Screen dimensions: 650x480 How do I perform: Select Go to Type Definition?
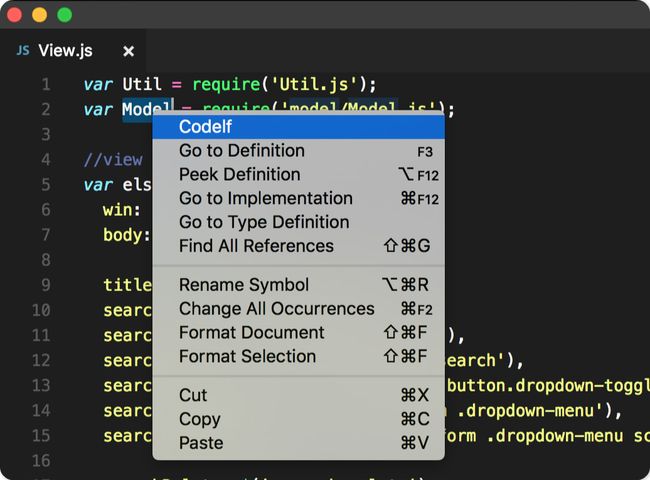tap(298, 222)
